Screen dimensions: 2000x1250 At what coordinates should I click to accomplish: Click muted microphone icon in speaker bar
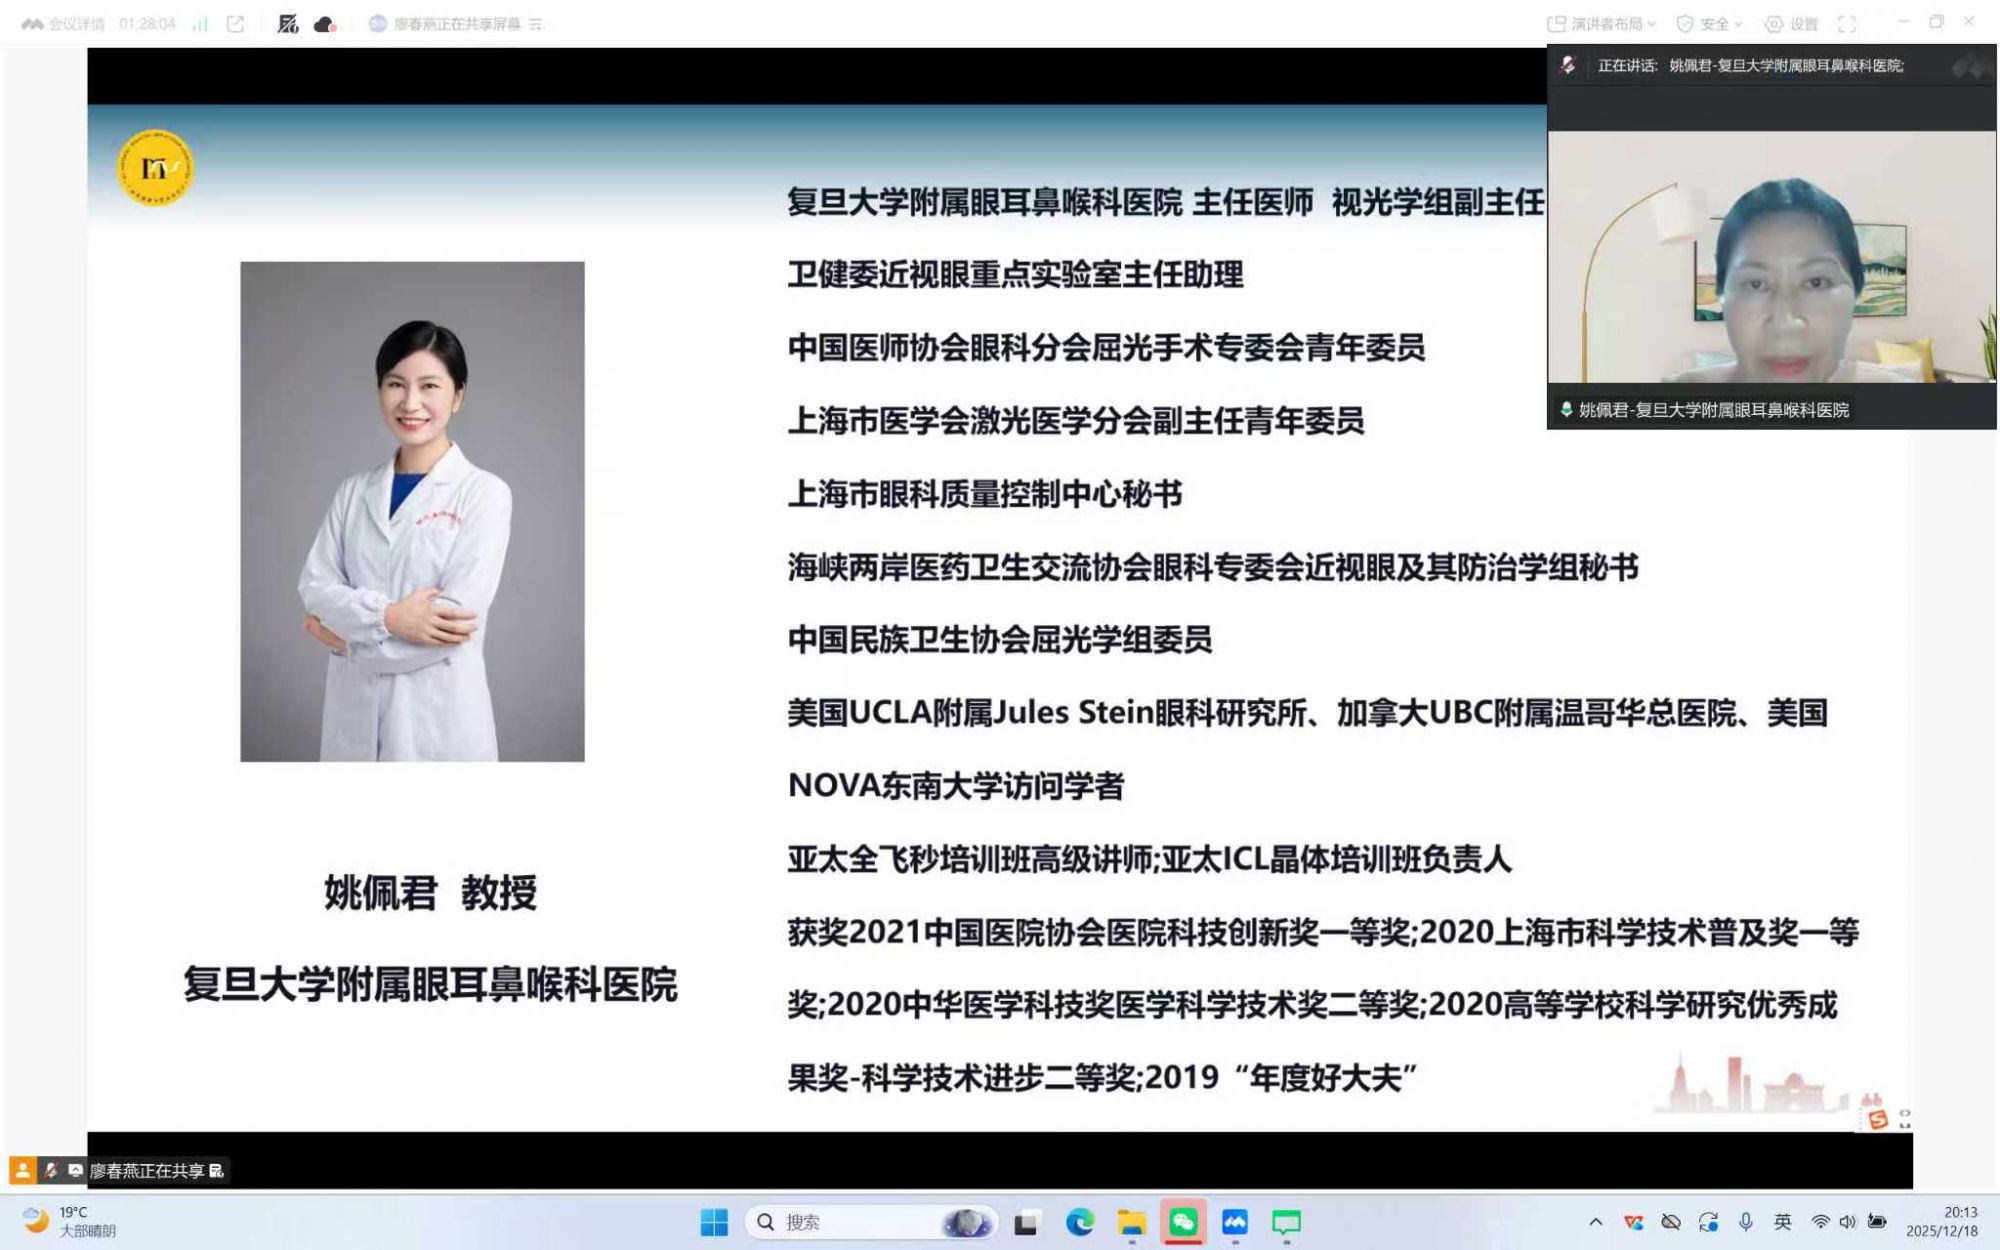click(1567, 65)
